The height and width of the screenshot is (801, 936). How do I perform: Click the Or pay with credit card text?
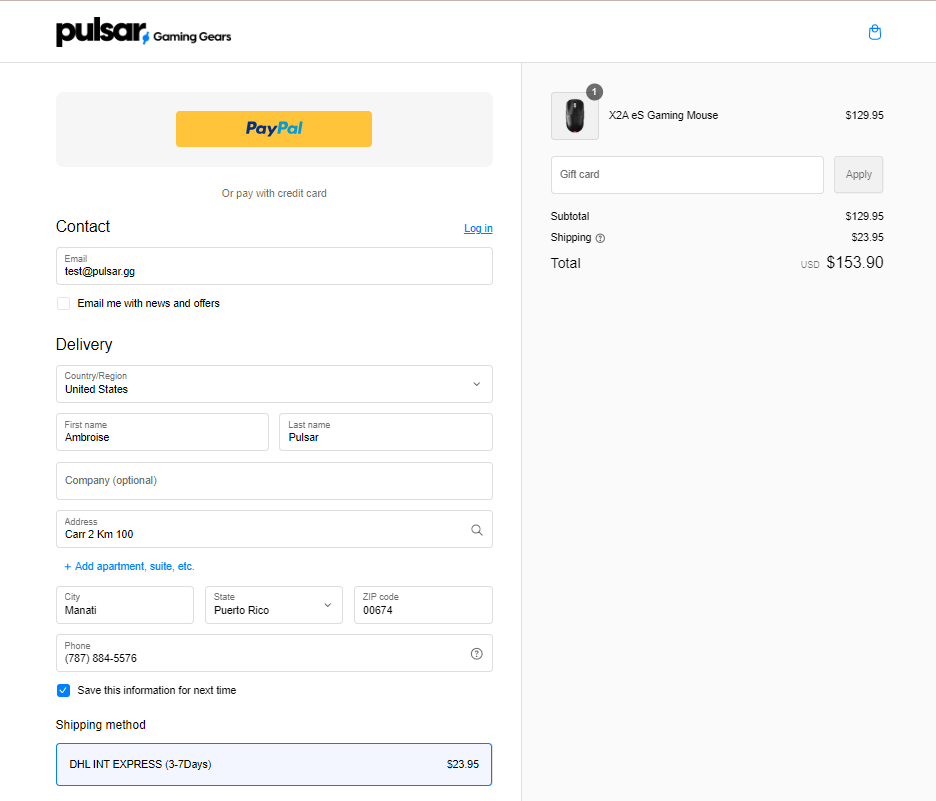coord(274,193)
